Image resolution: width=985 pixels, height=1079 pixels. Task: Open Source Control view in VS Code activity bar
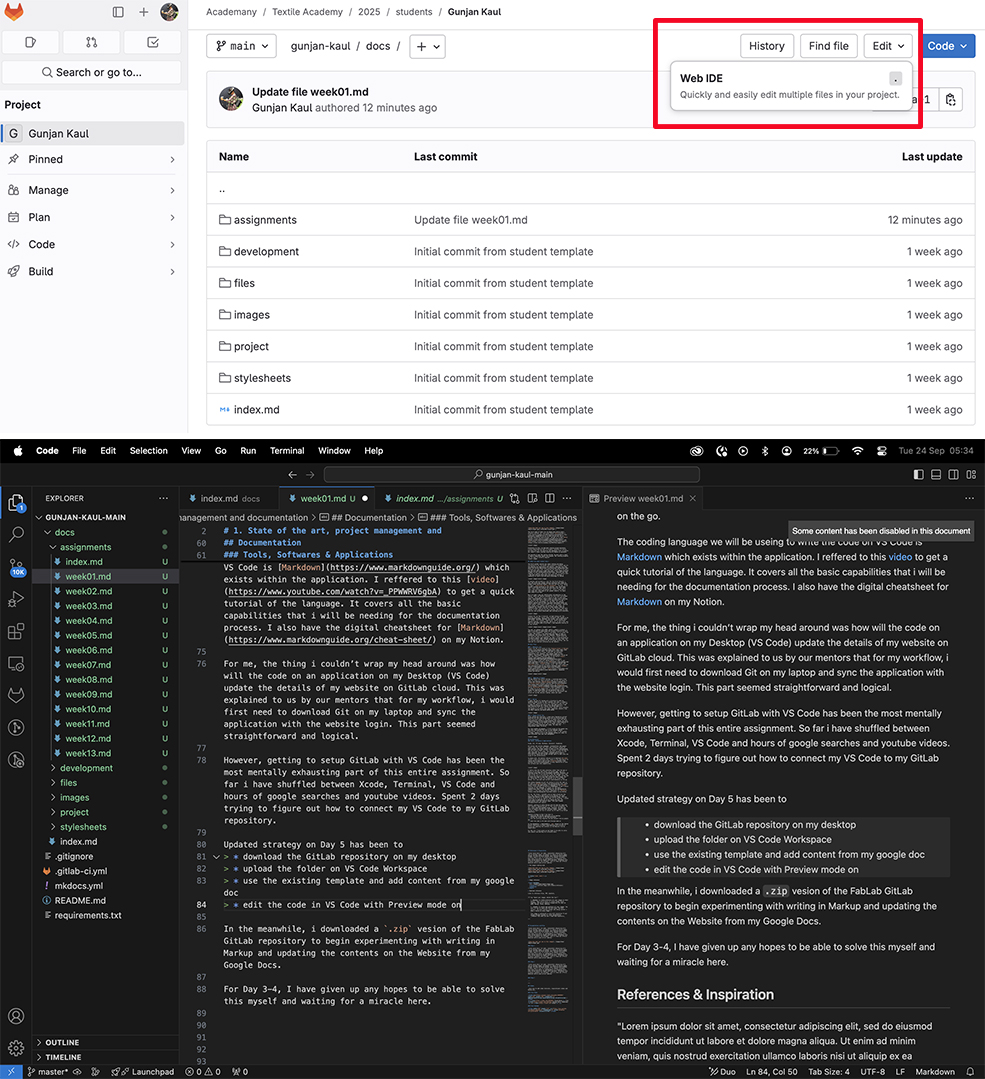[x=17, y=566]
